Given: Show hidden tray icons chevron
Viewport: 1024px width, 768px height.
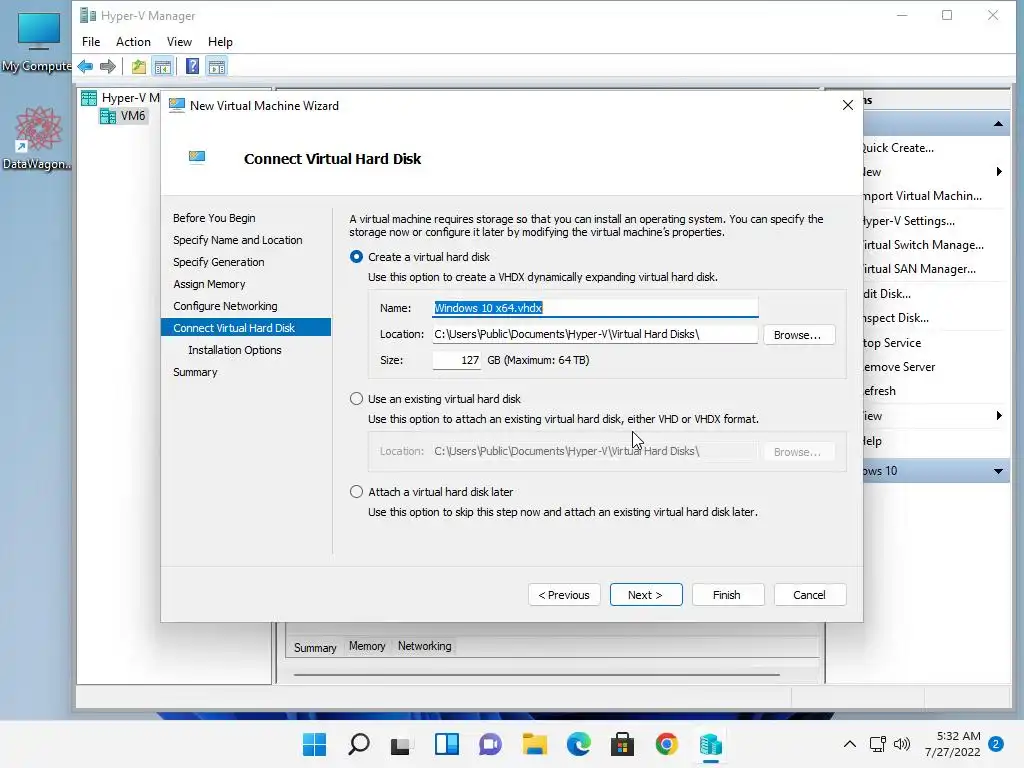Looking at the screenshot, I should 850,744.
